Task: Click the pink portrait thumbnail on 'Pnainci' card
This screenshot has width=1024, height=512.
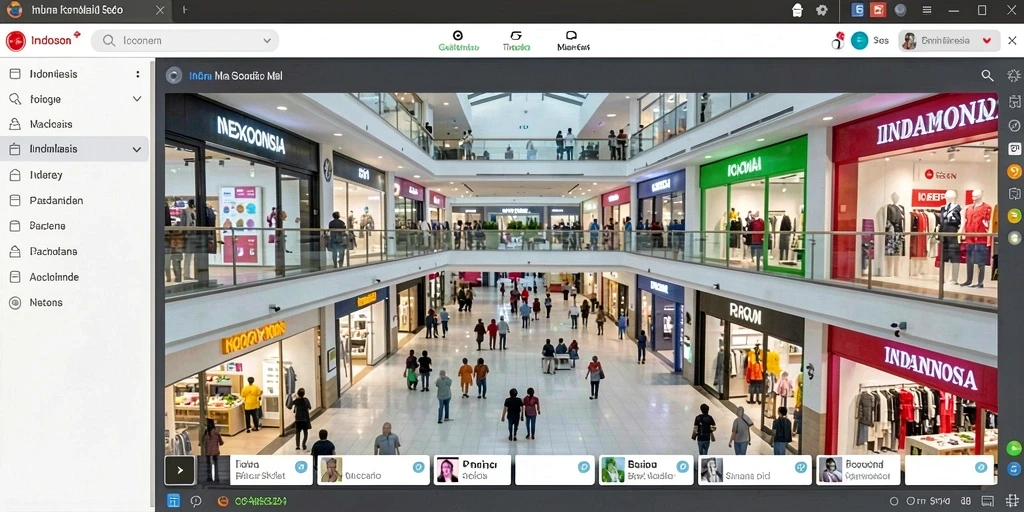Action: coord(447,470)
